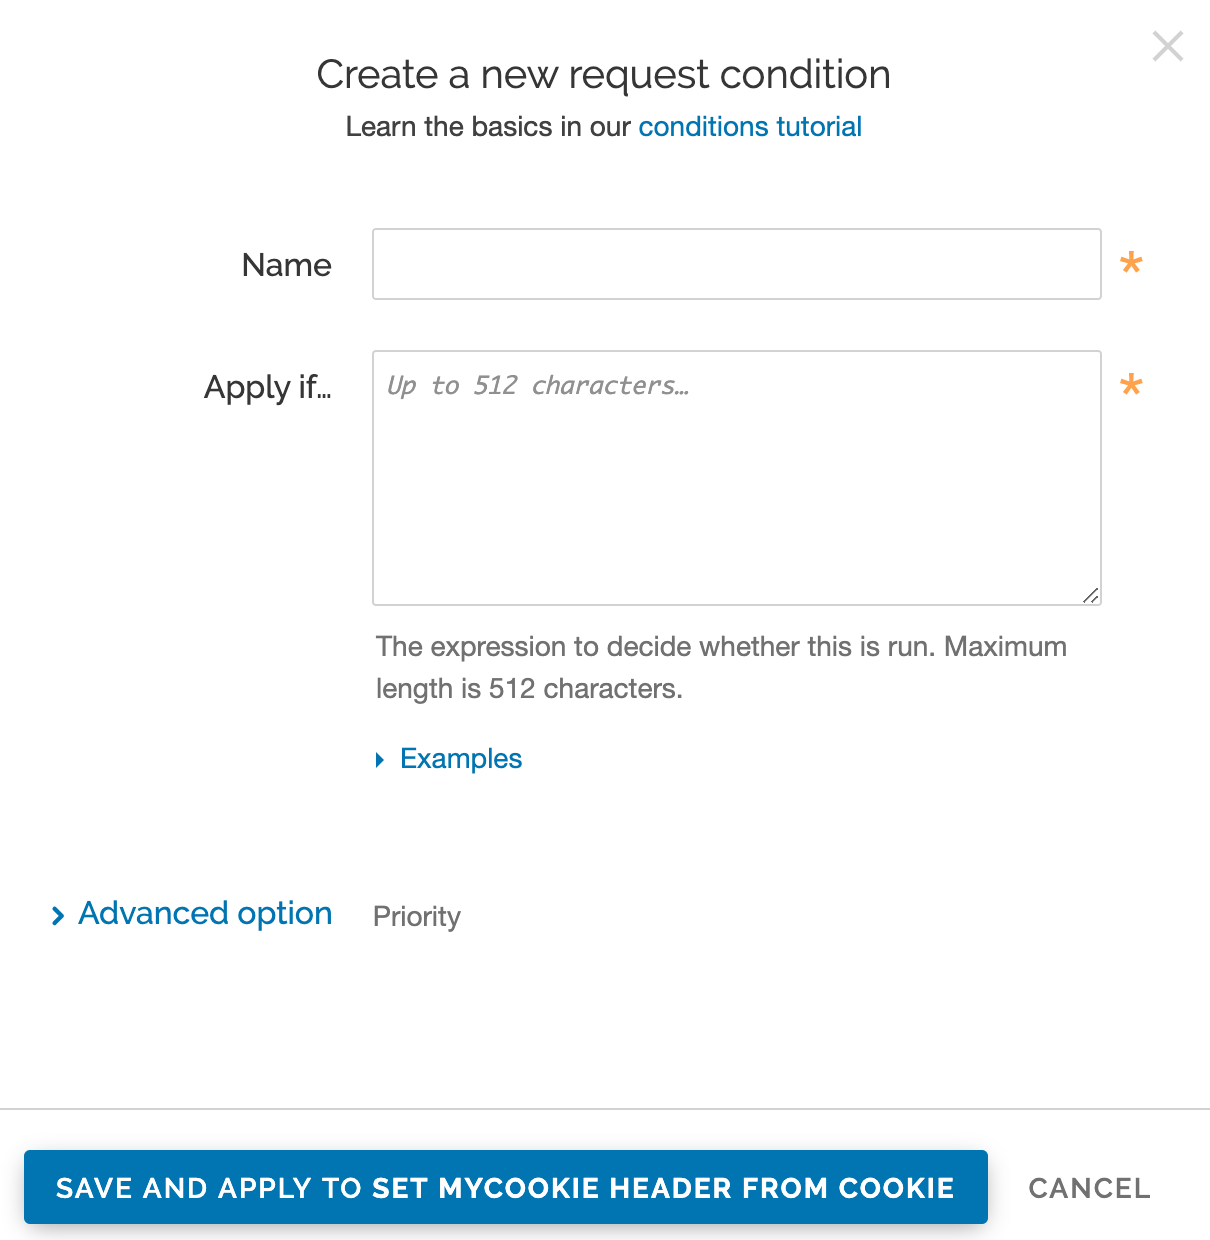Click the Apply if label

tap(267, 387)
